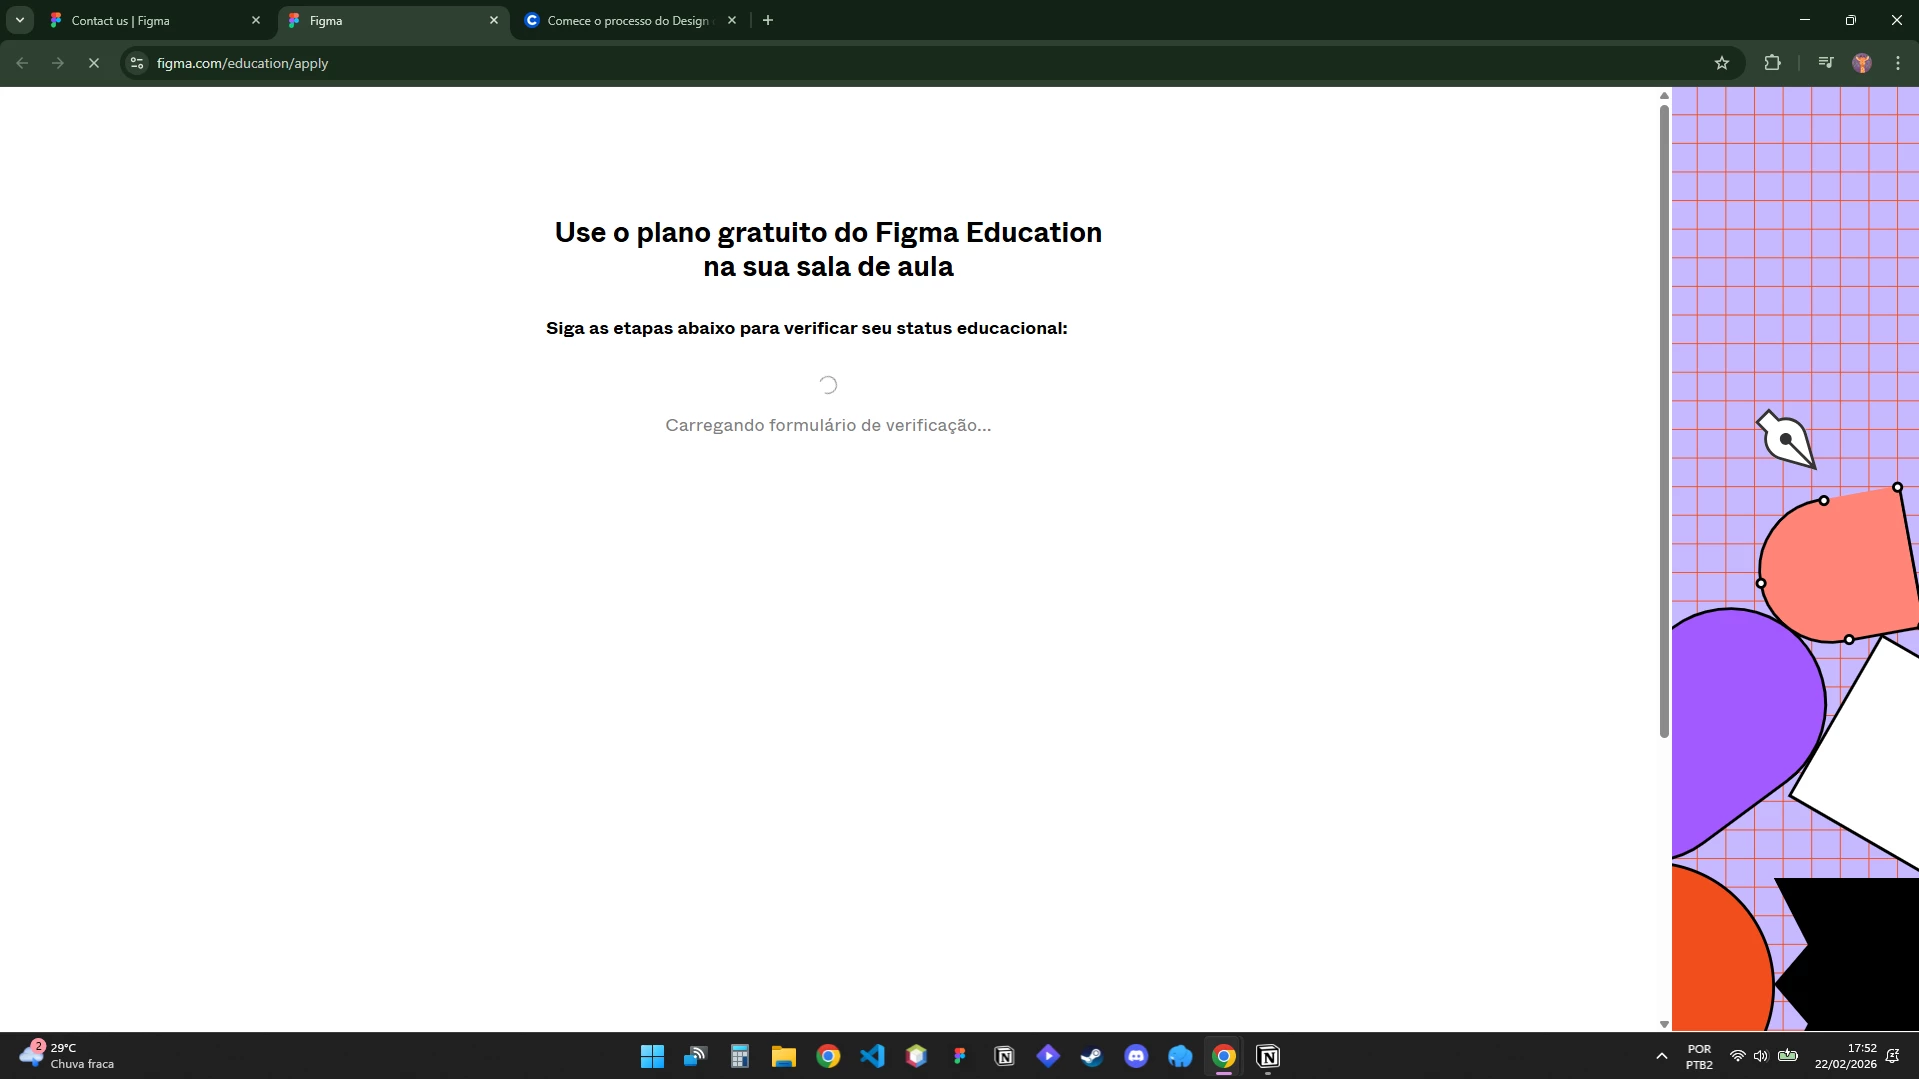Open the volume speaker icon in tray
The height and width of the screenshot is (1079, 1919).
(1761, 1056)
